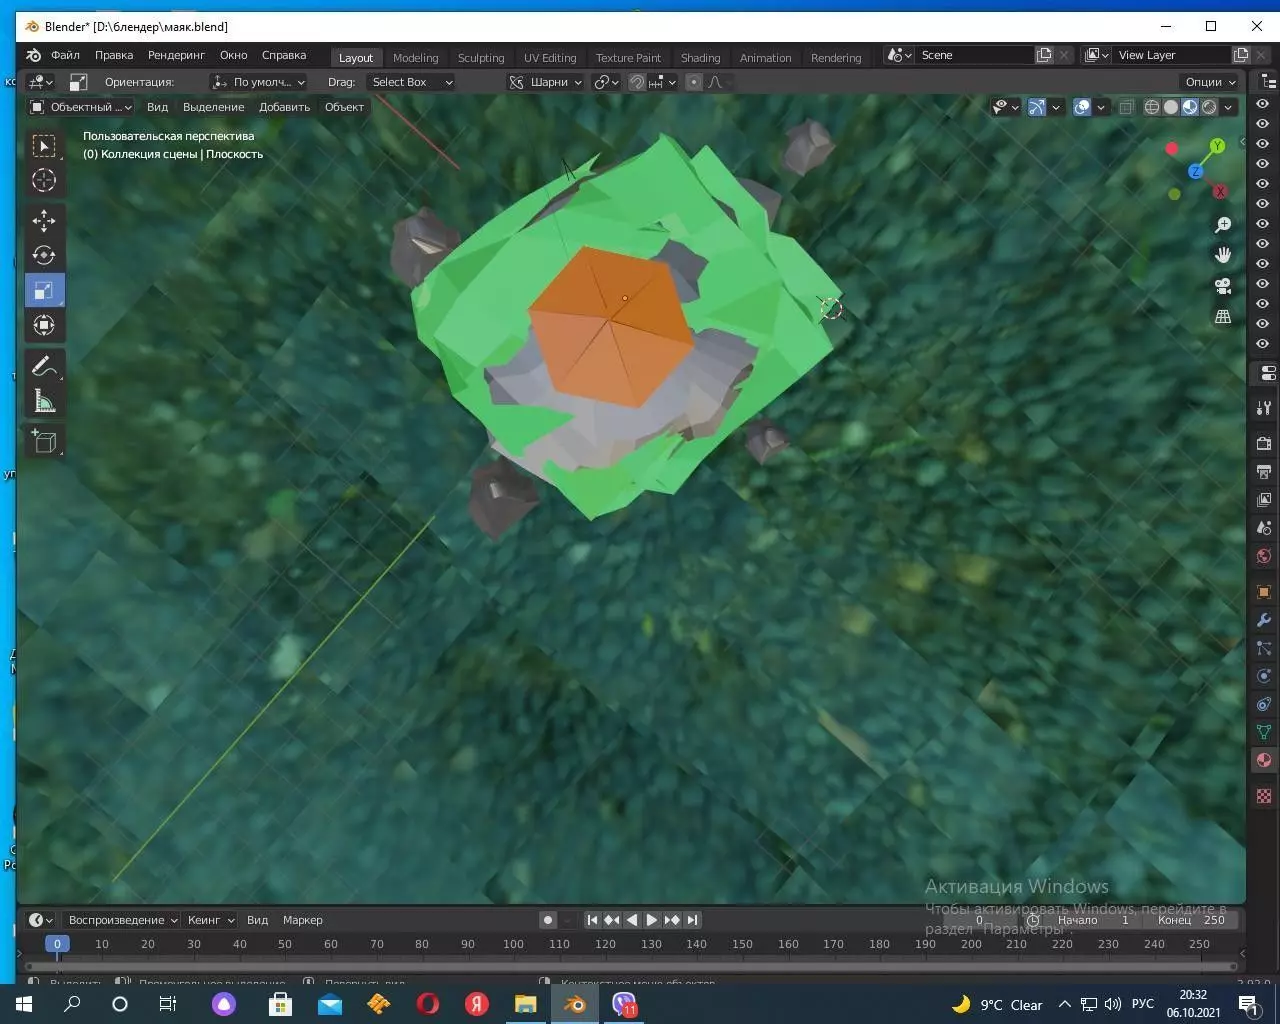Open the Drag 'Select Box' dropdown
1280x1024 pixels.
(x=411, y=82)
